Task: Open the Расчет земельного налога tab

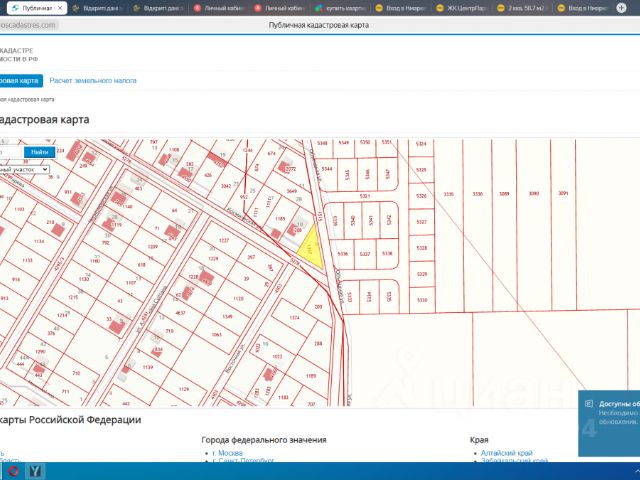Action: [93, 80]
